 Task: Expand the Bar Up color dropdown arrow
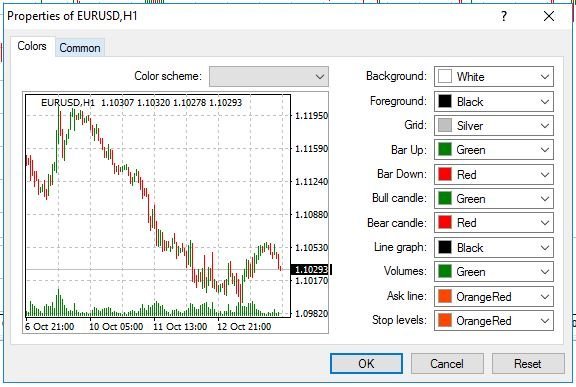pyautogui.click(x=544, y=150)
